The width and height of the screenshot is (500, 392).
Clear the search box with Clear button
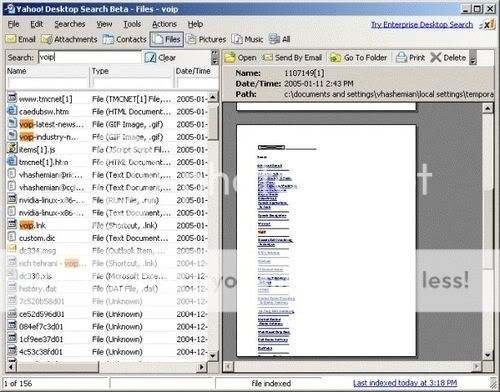pos(160,58)
